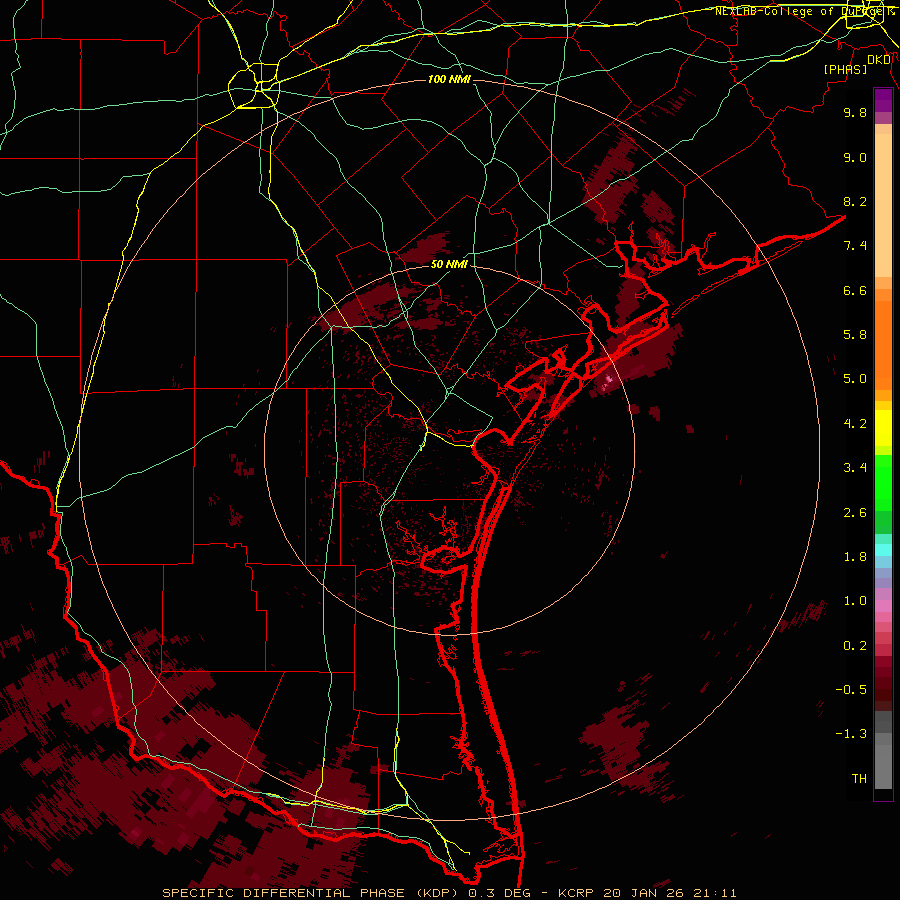Image resolution: width=900 pixels, height=900 pixels.
Task: Click the '3.4' legend value
Action: 855,468
